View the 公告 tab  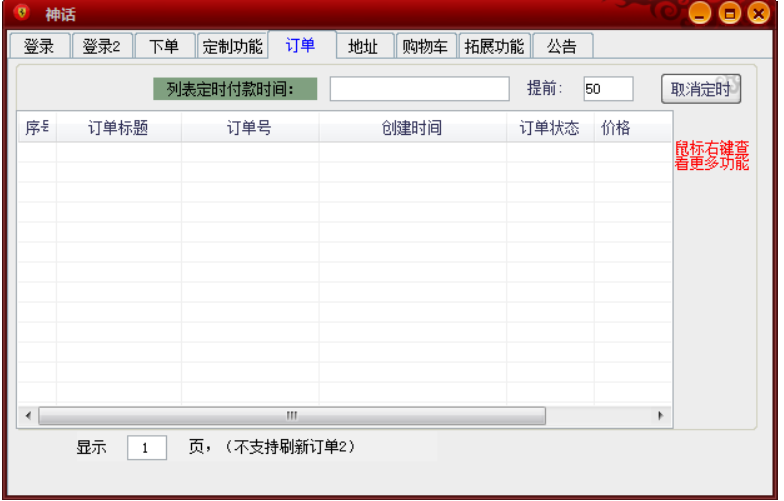562,46
